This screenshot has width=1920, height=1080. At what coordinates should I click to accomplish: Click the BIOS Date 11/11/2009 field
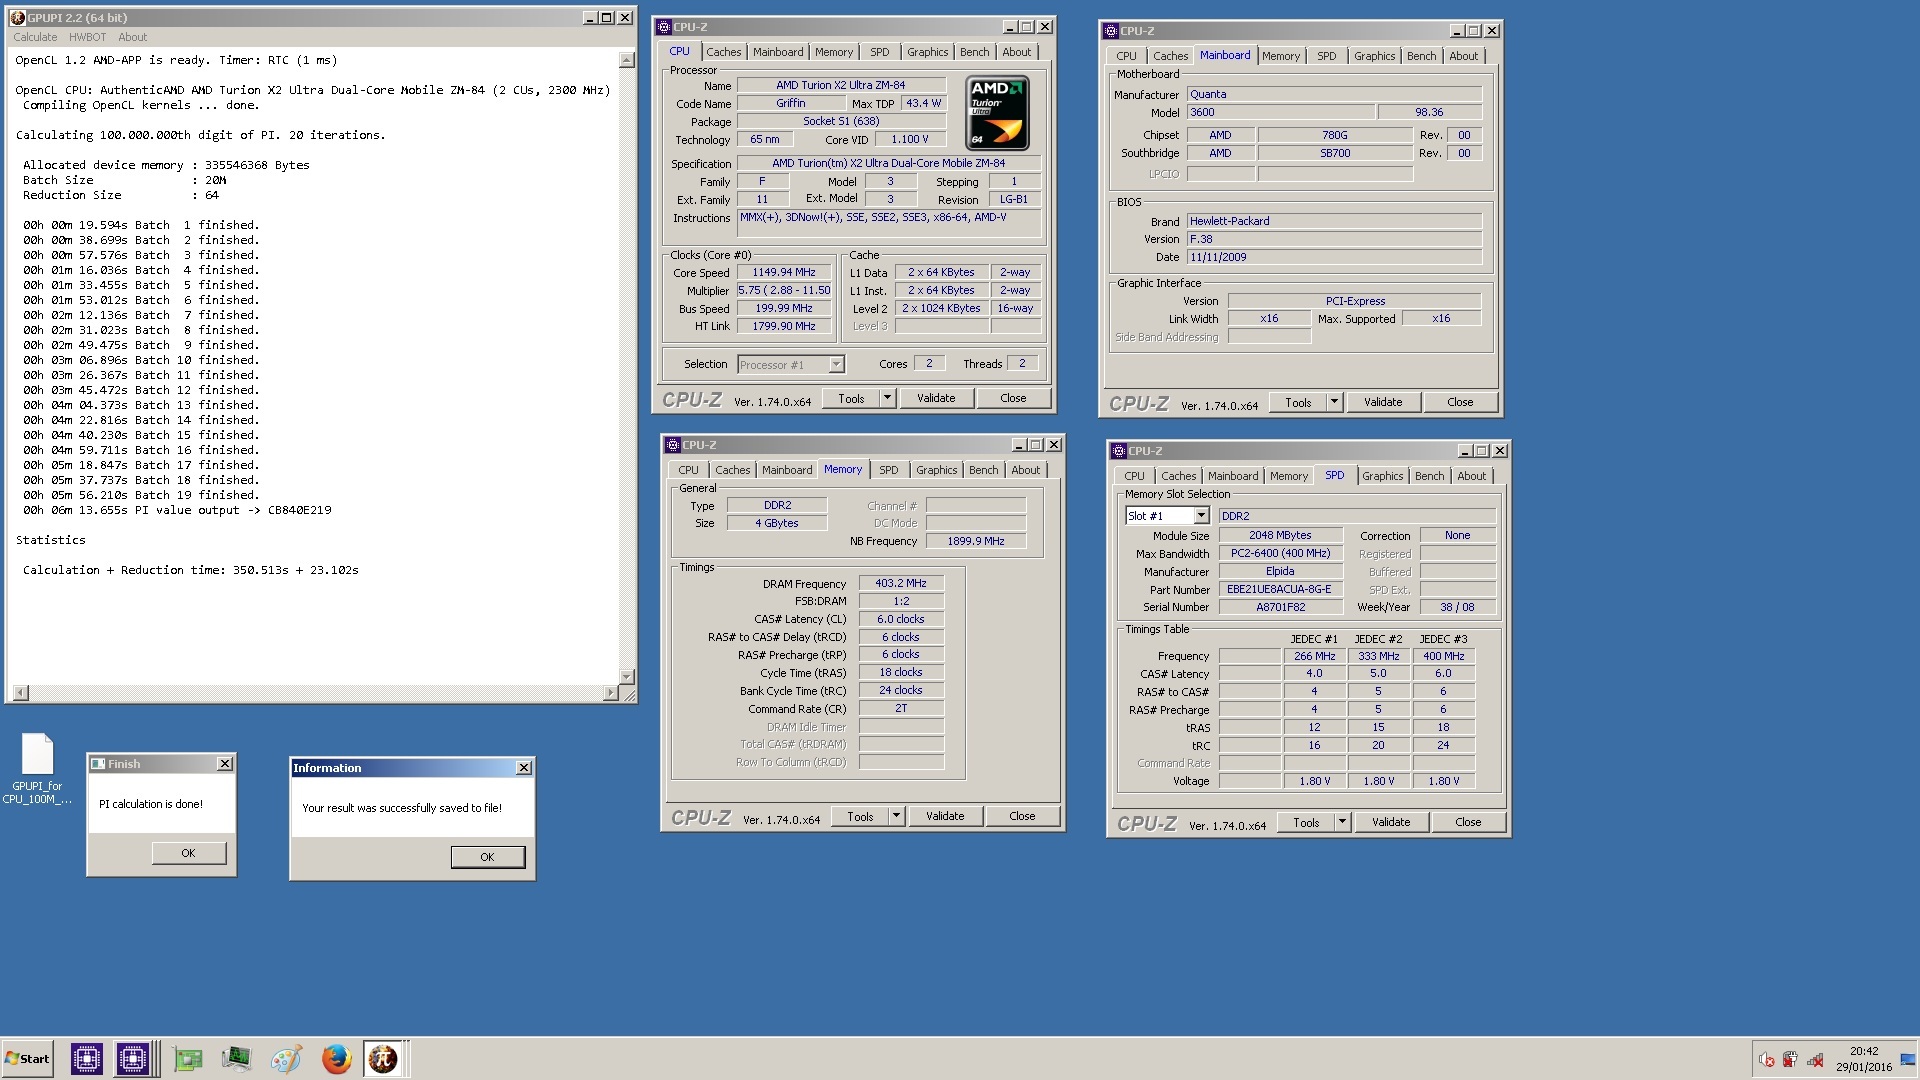[x=1334, y=257]
